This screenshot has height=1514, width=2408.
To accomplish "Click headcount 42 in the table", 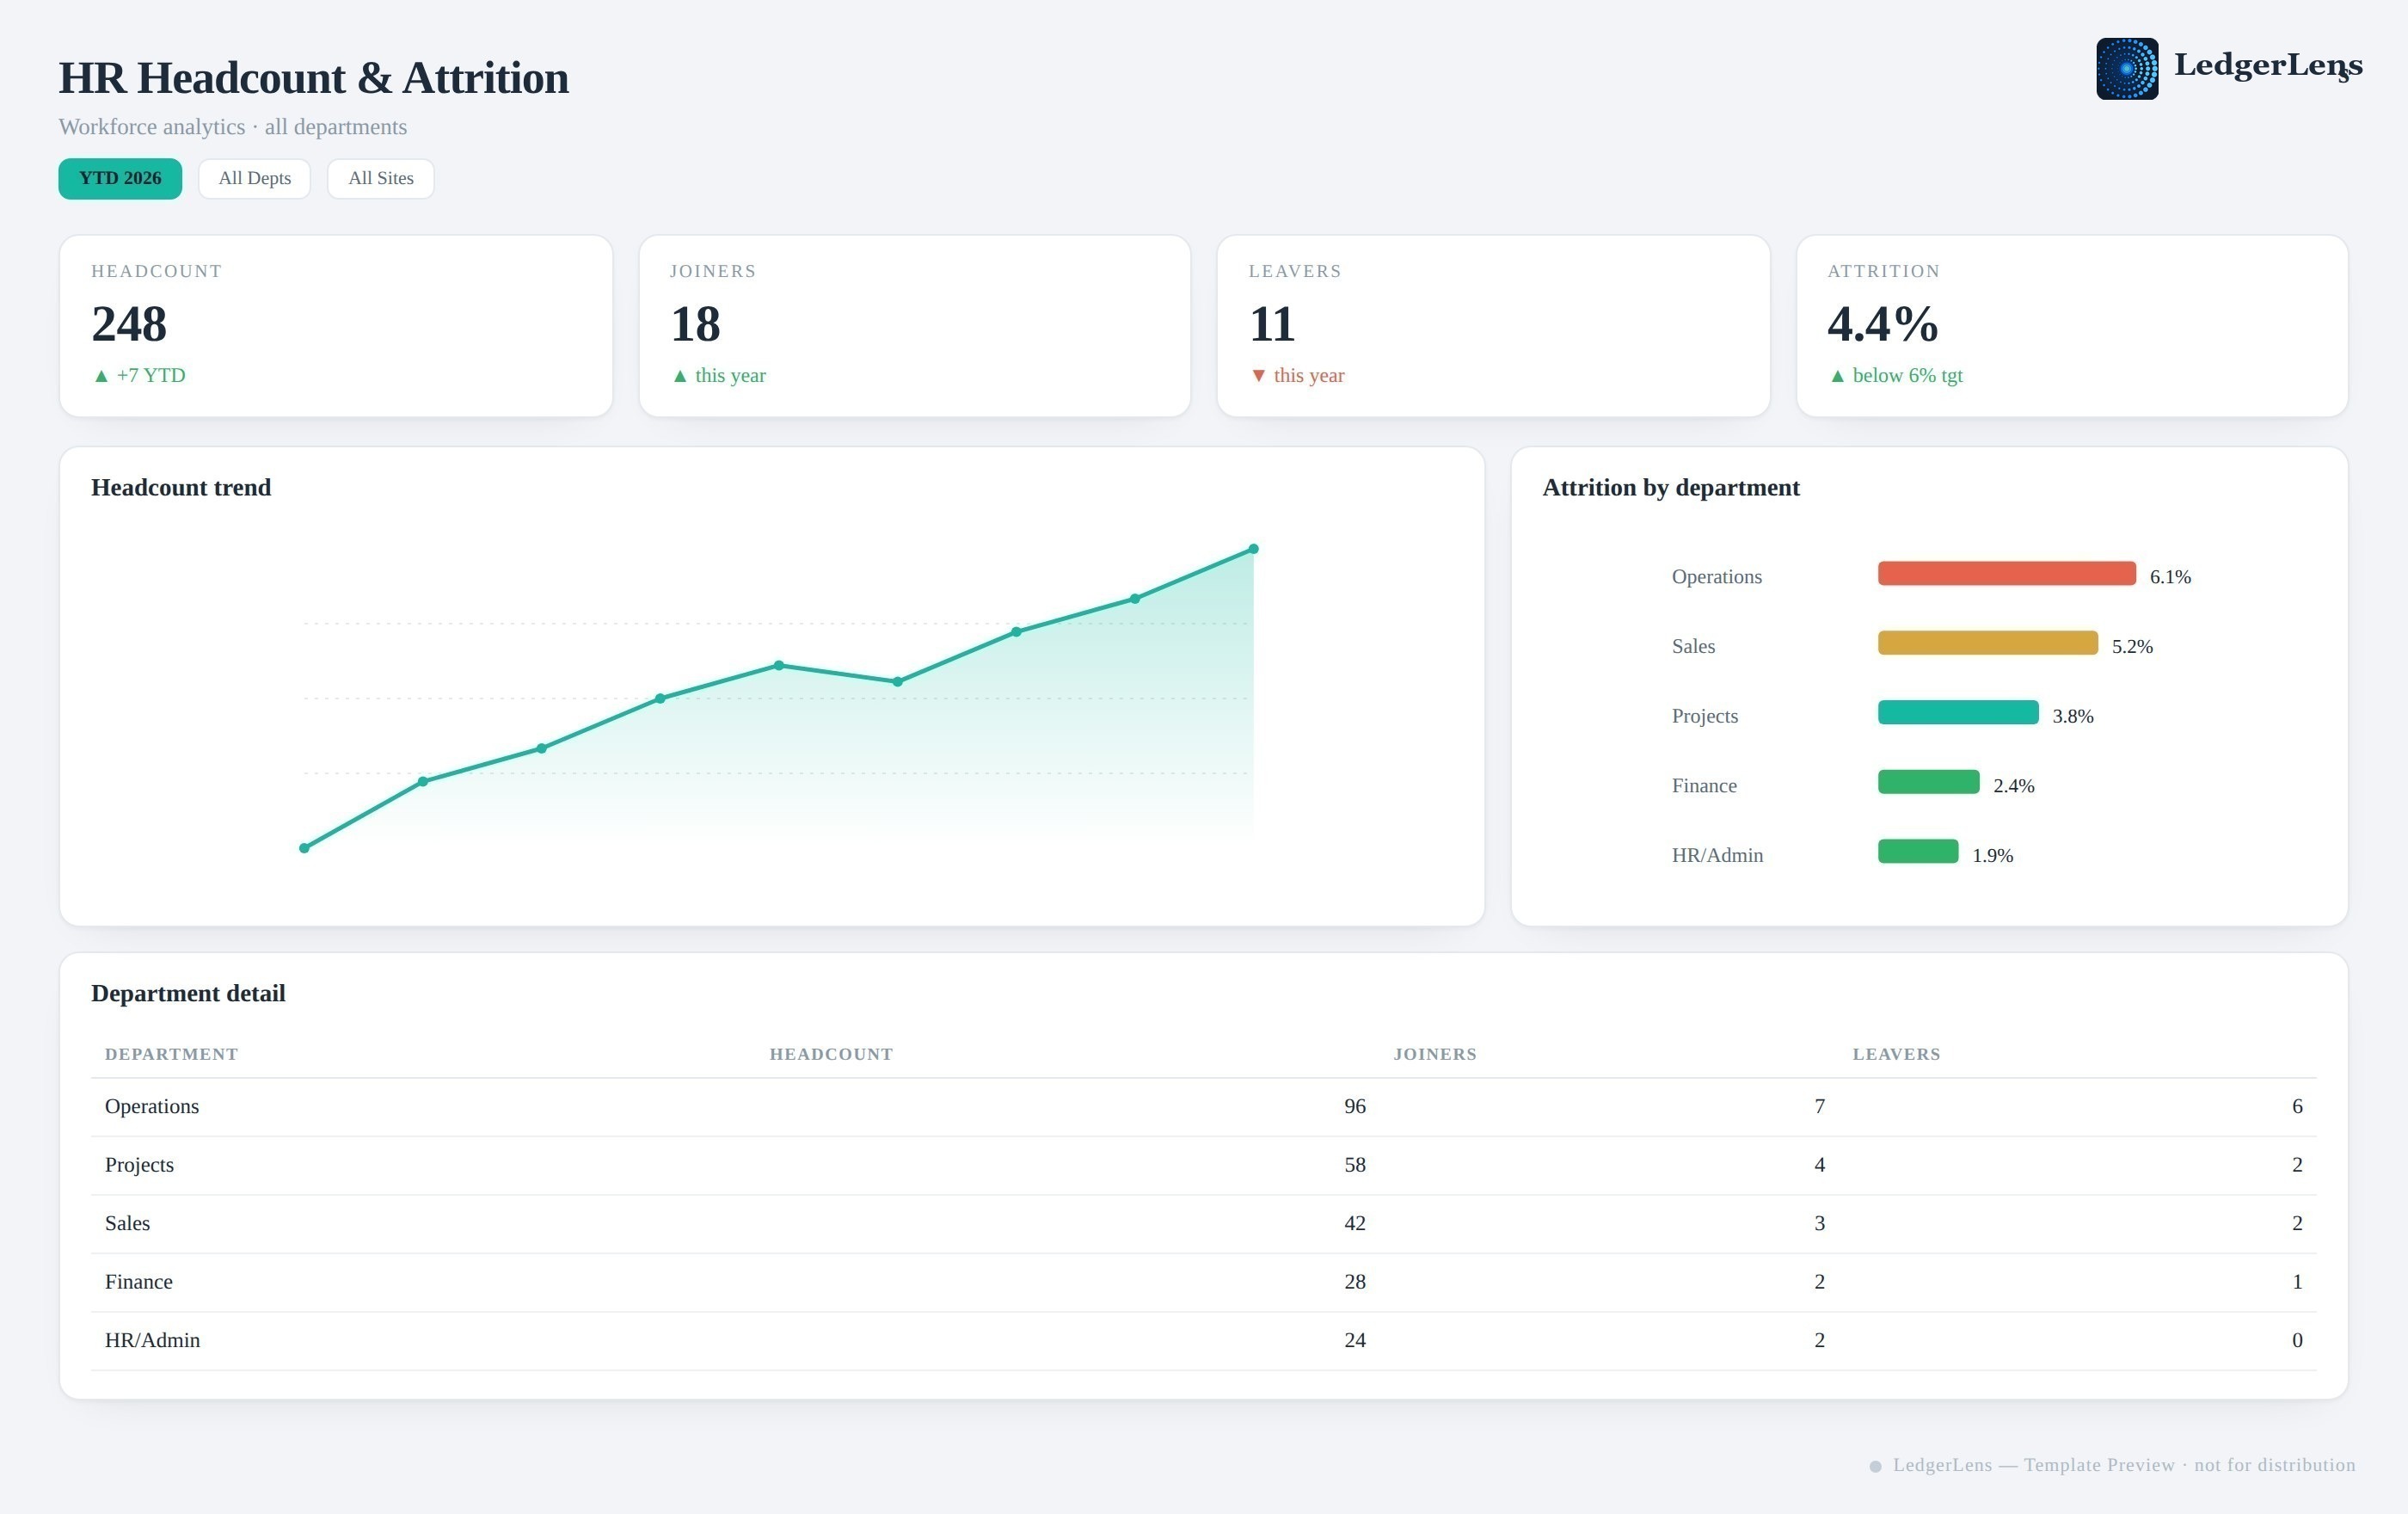I will 1355,1224.
